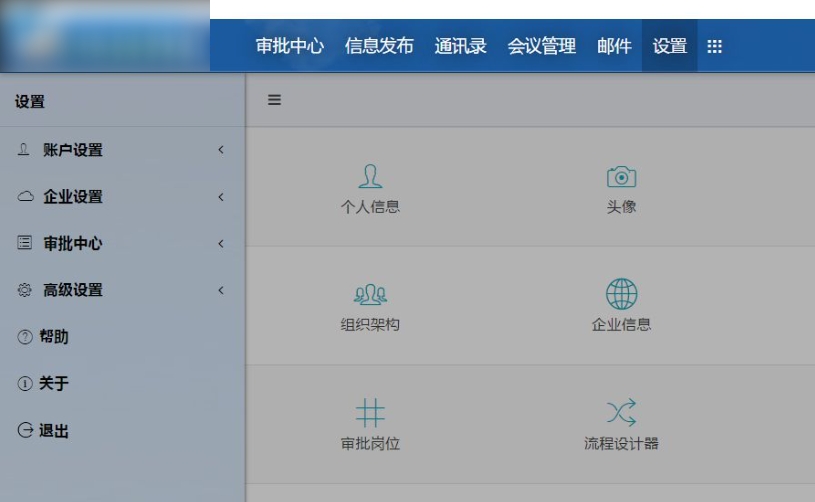Switch to 审批中心 in top navigation

pos(290,46)
